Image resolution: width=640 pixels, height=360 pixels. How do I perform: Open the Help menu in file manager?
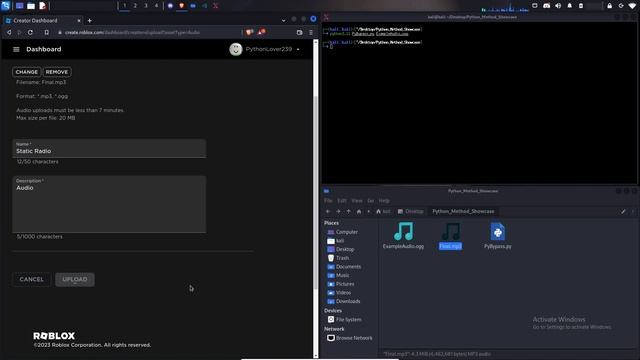[x=384, y=201]
